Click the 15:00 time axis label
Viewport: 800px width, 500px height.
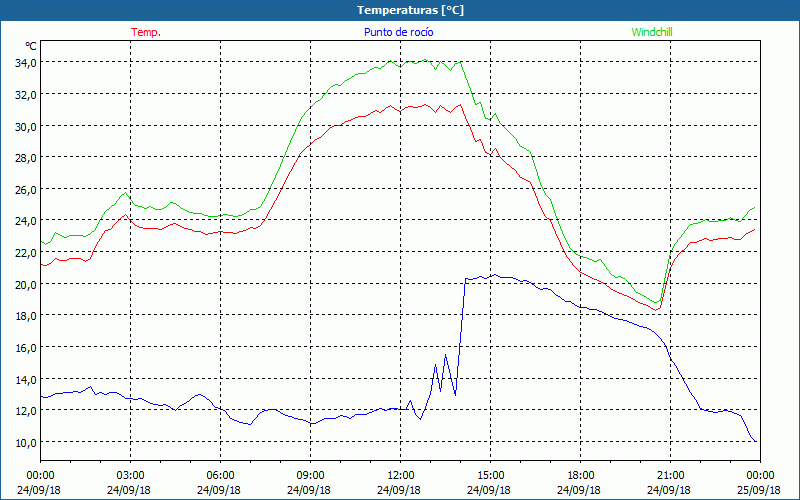(490, 476)
